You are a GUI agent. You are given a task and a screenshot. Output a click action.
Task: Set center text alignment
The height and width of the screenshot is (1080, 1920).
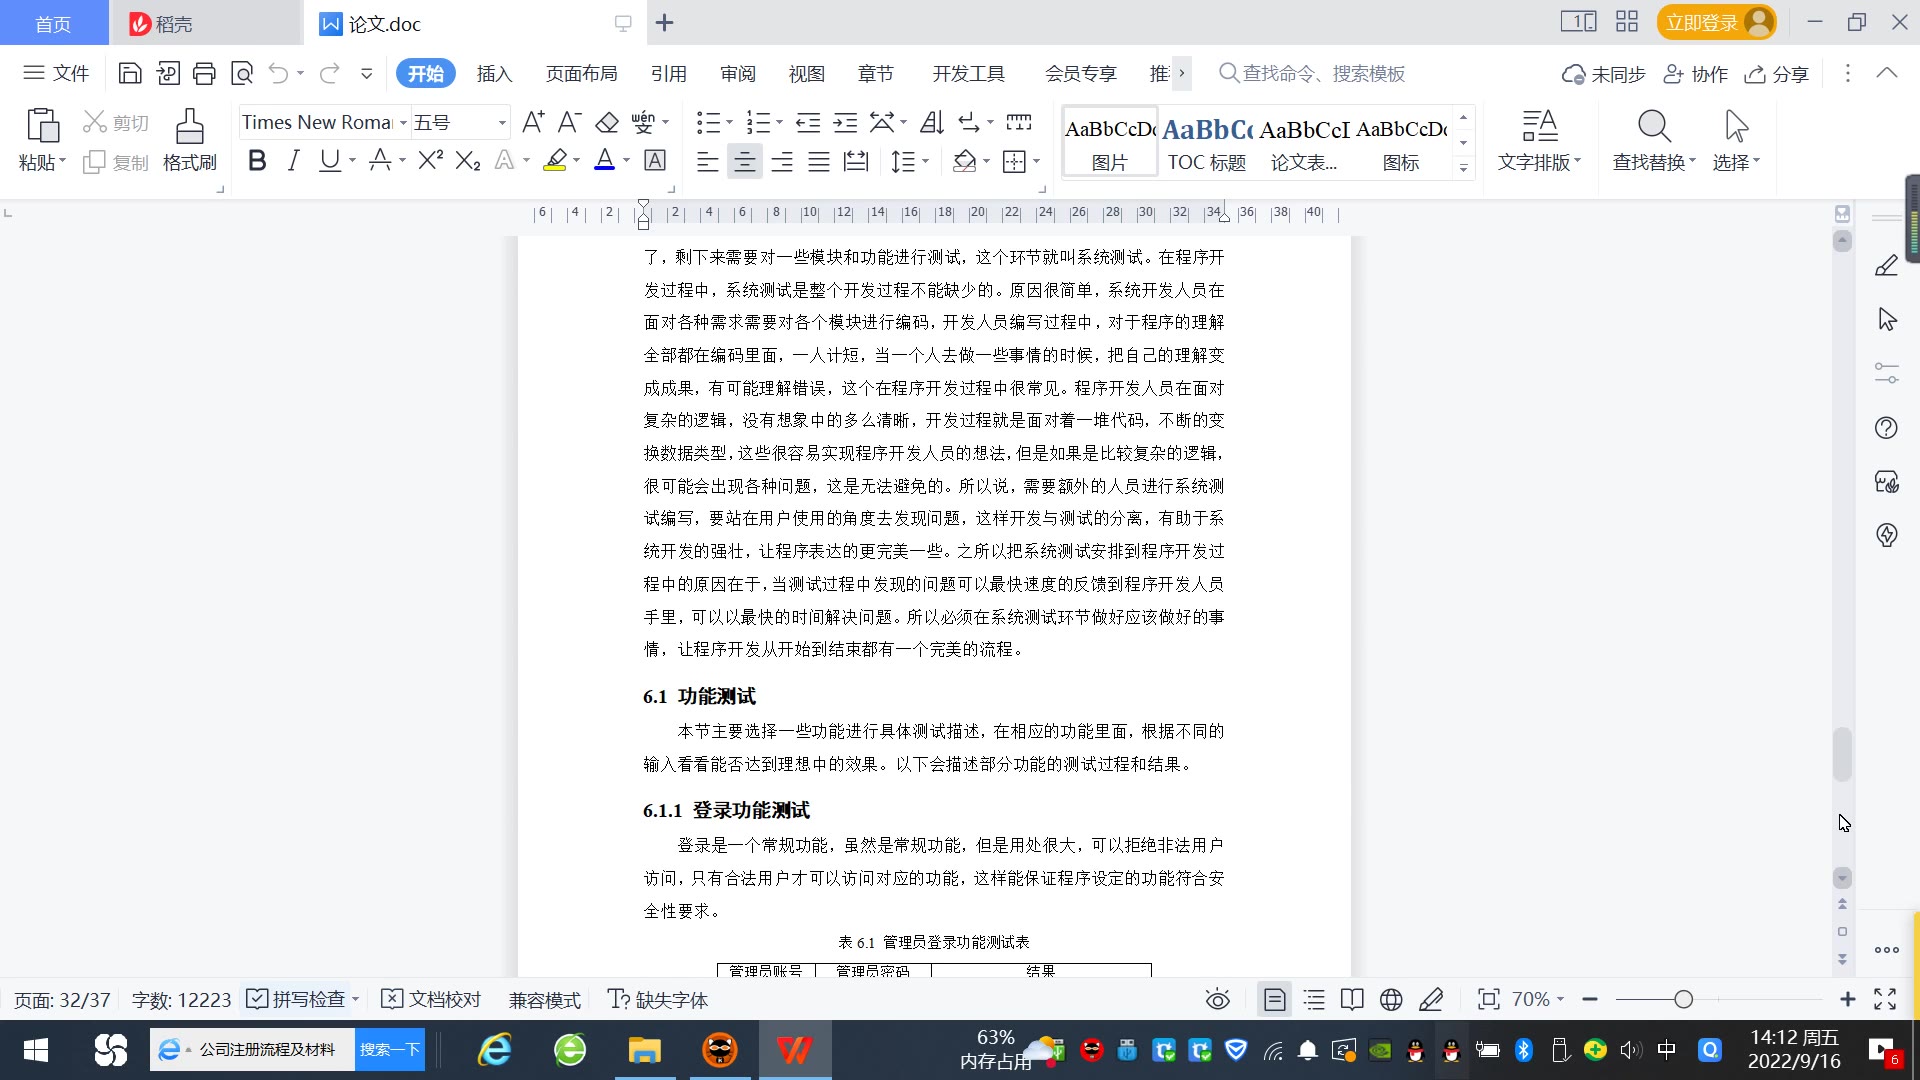pos(744,161)
